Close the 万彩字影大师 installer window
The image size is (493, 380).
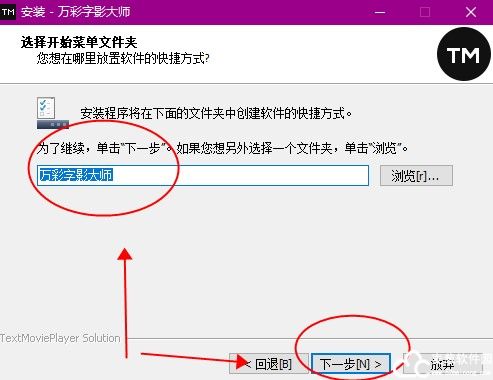(471, 12)
